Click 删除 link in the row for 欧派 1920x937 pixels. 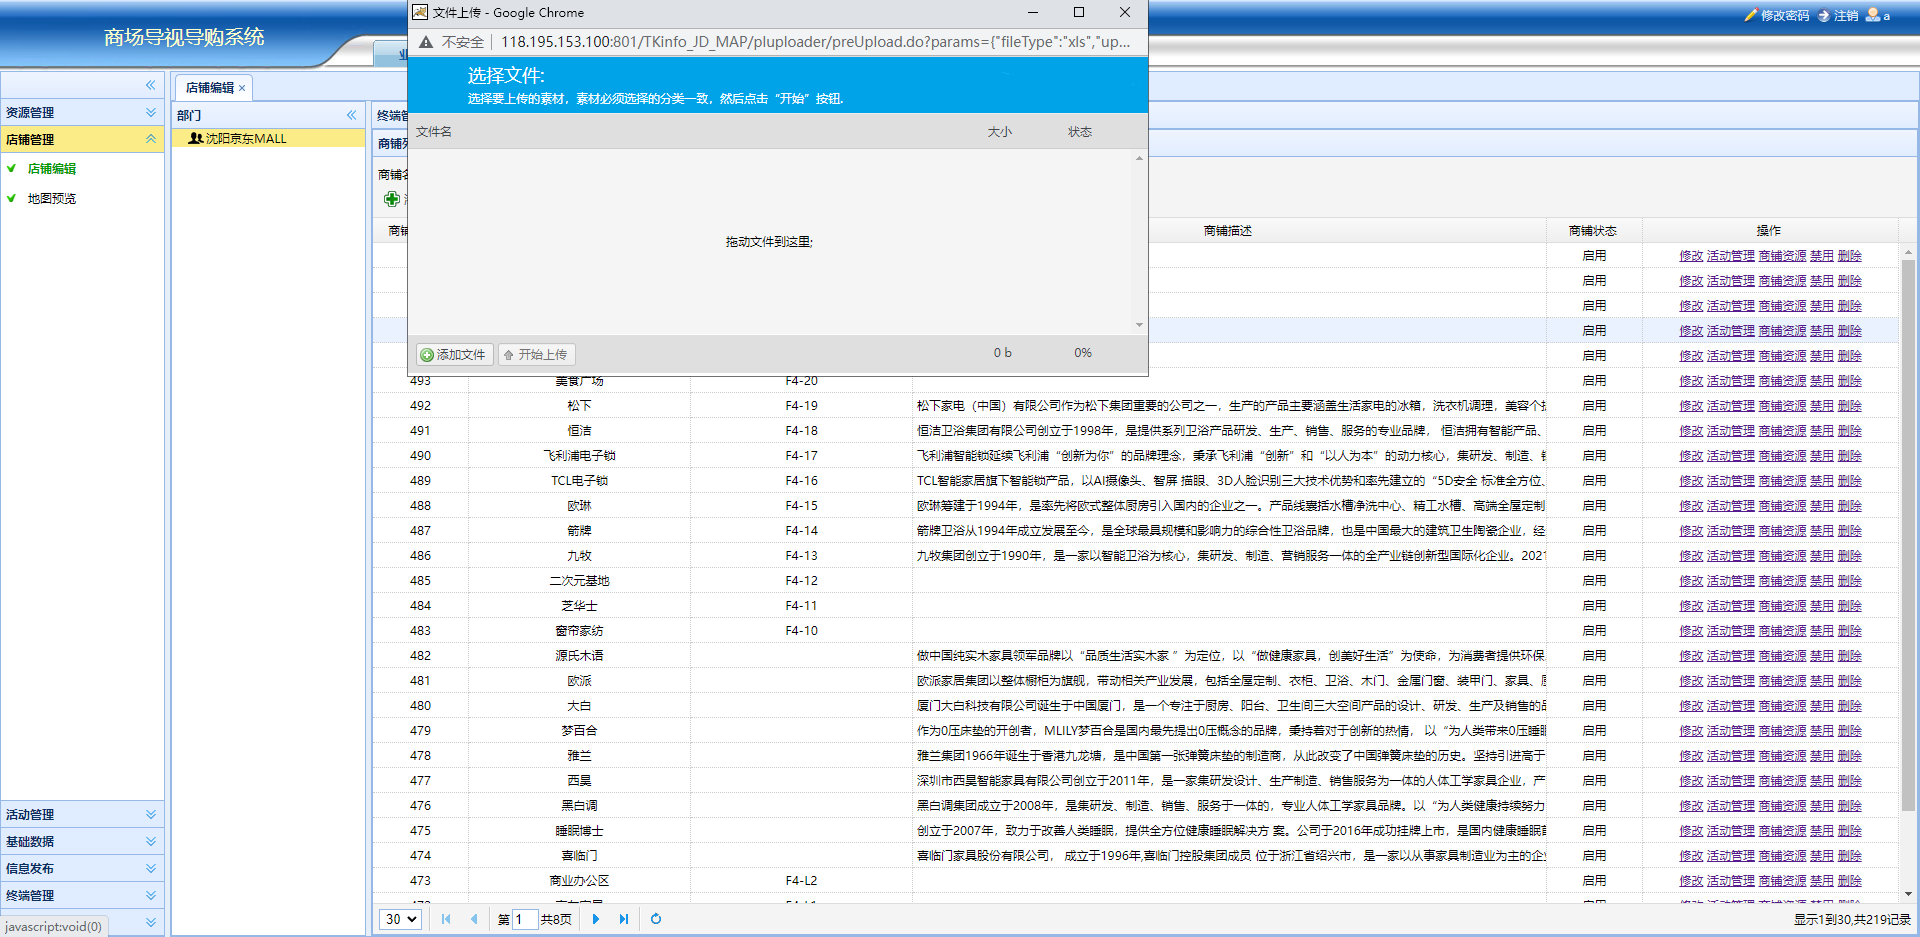[x=1850, y=681]
